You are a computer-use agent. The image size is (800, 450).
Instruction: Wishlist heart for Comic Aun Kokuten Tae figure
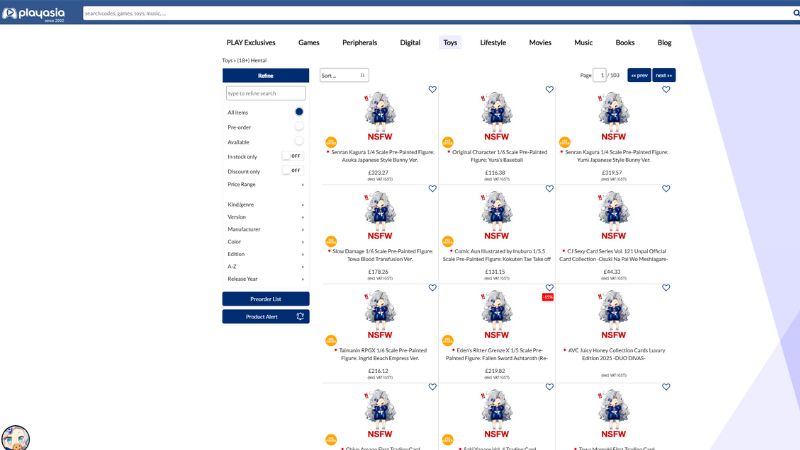coord(549,188)
